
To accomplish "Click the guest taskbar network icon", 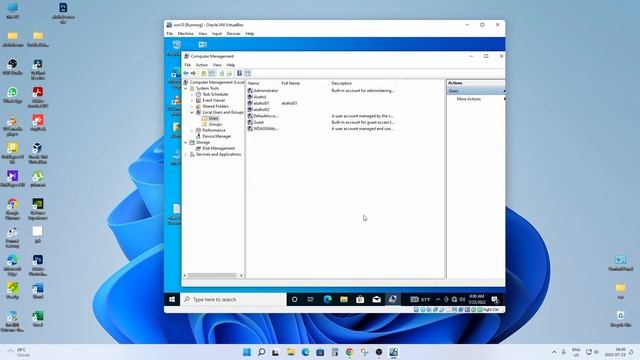I will 454,300.
